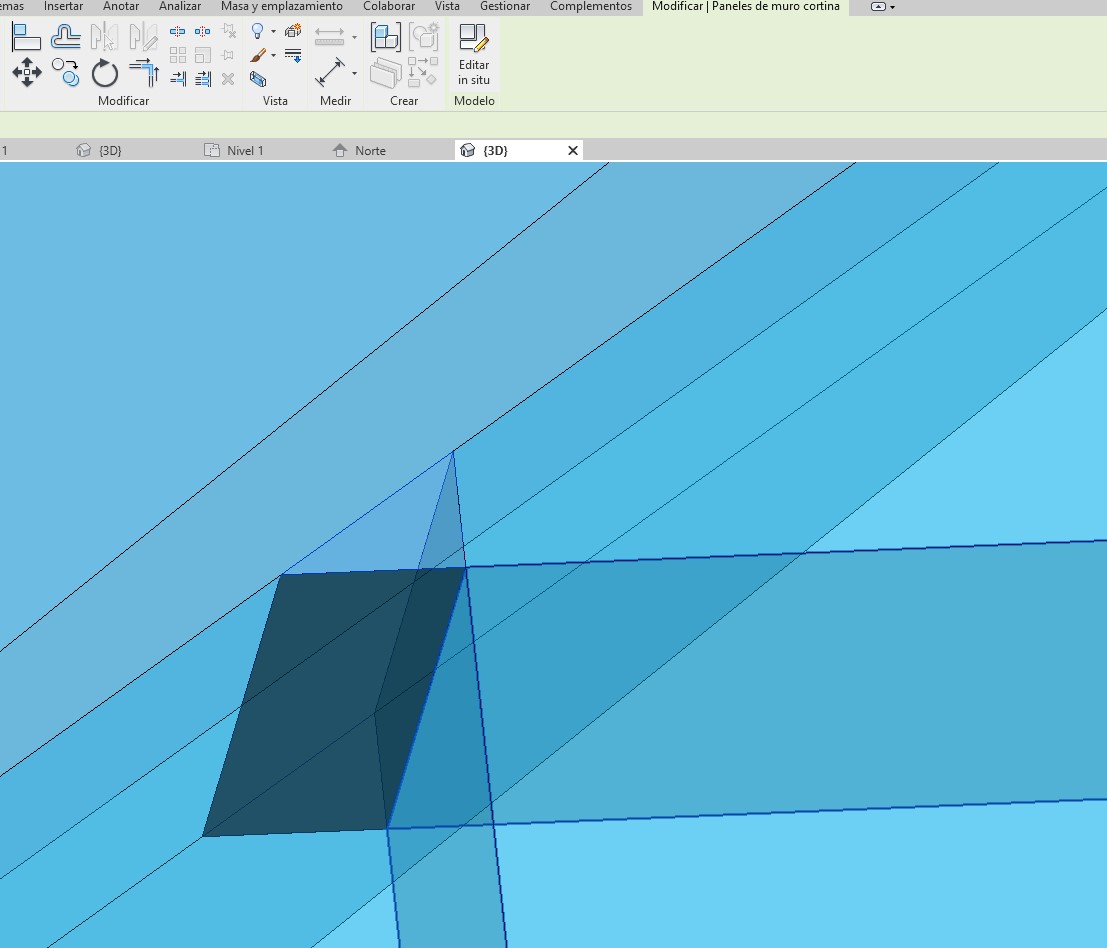The image size is (1107, 948).
Task: Switch to the Masa y emplazamiento tab
Action: pos(281,6)
